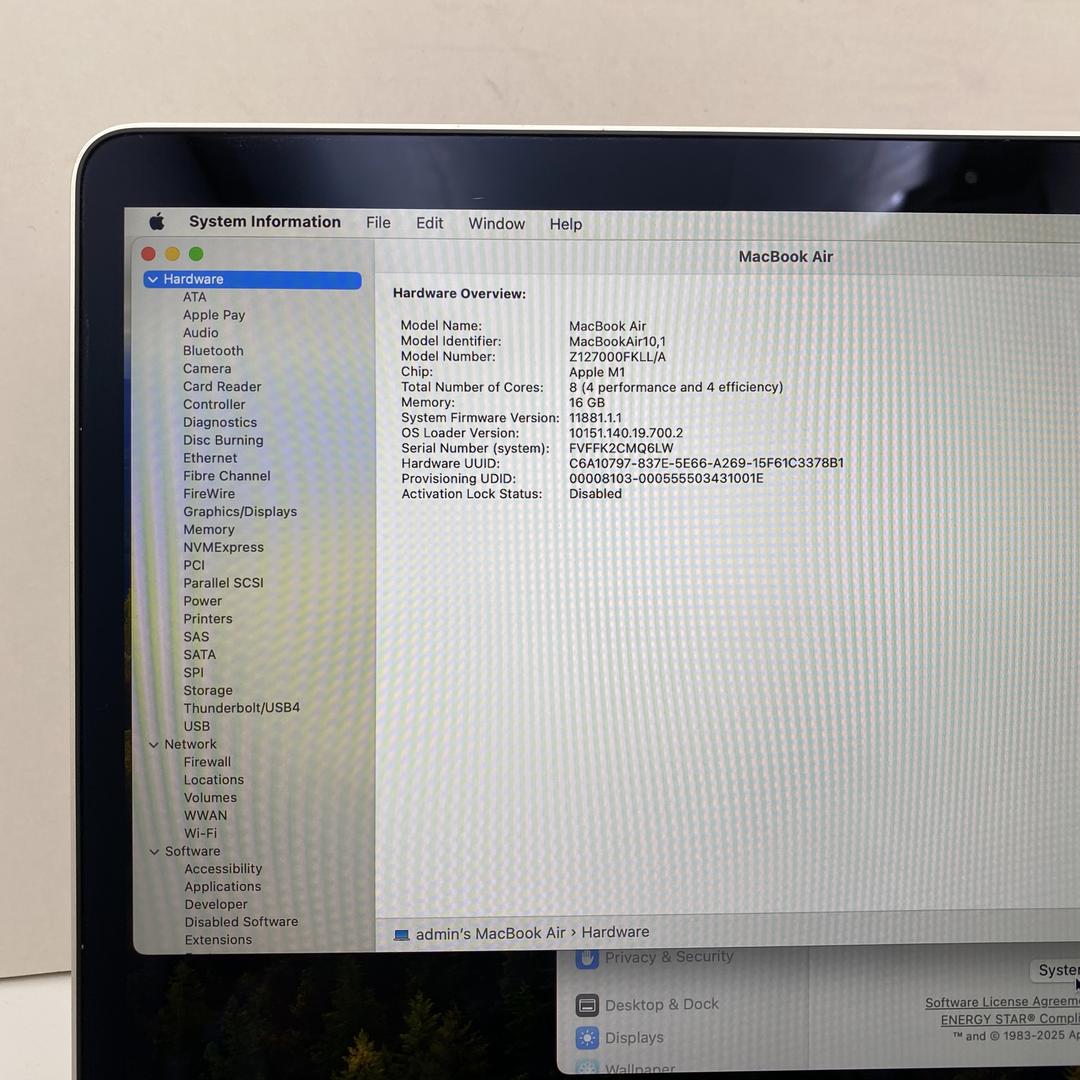The image size is (1080, 1080).
Task: Collapse the Network section
Action: coord(154,745)
